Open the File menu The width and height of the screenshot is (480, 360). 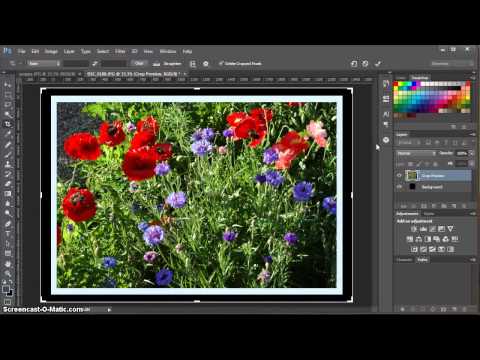tap(22, 51)
